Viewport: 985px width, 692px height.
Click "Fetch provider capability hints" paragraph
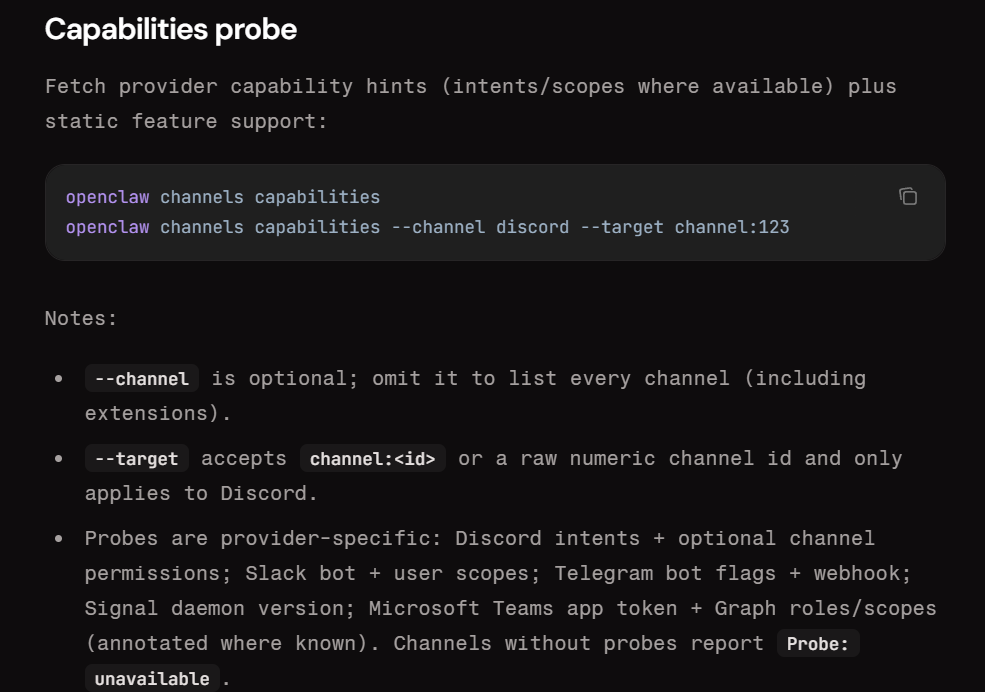[x=471, y=104]
